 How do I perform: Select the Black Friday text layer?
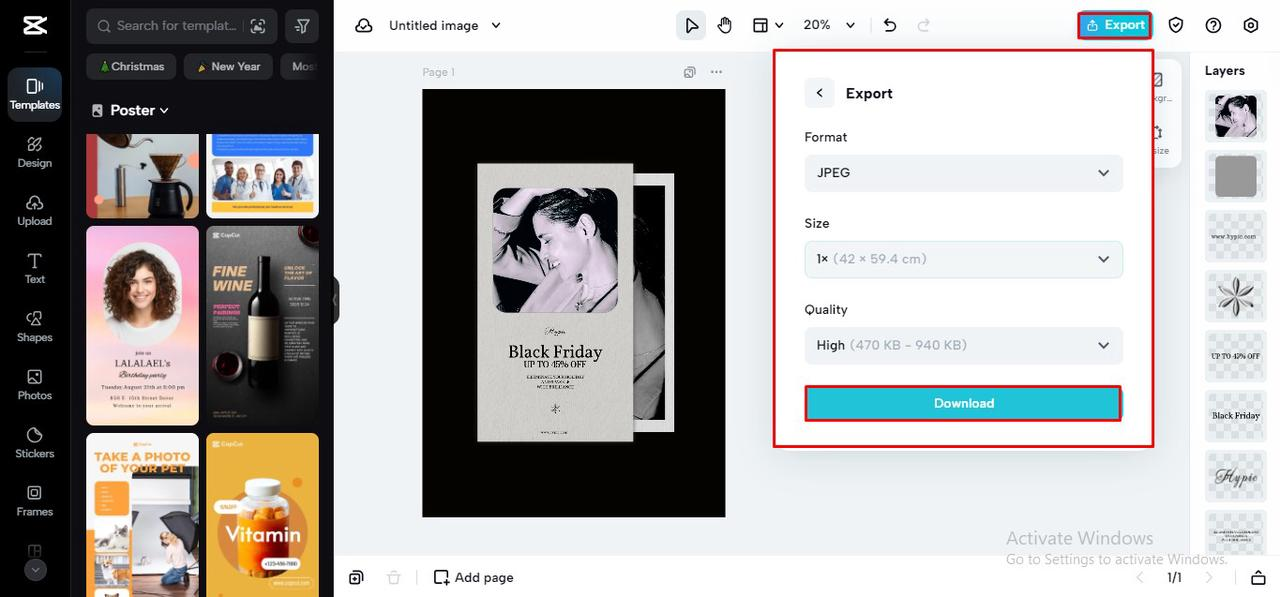1236,416
